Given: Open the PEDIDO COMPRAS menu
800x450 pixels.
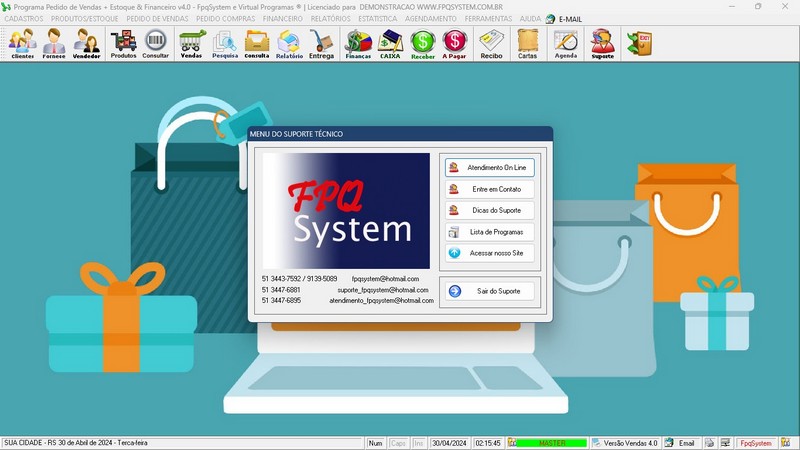Looking at the screenshot, I should (226, 18).
